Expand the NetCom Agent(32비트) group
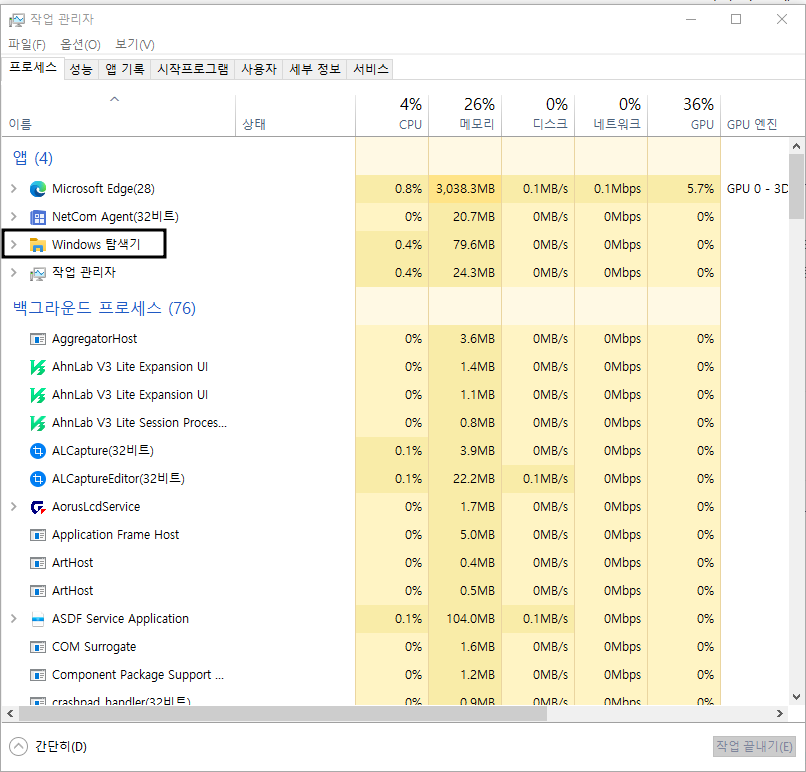Screen dimensions: 806x772 tap(14, 216)
